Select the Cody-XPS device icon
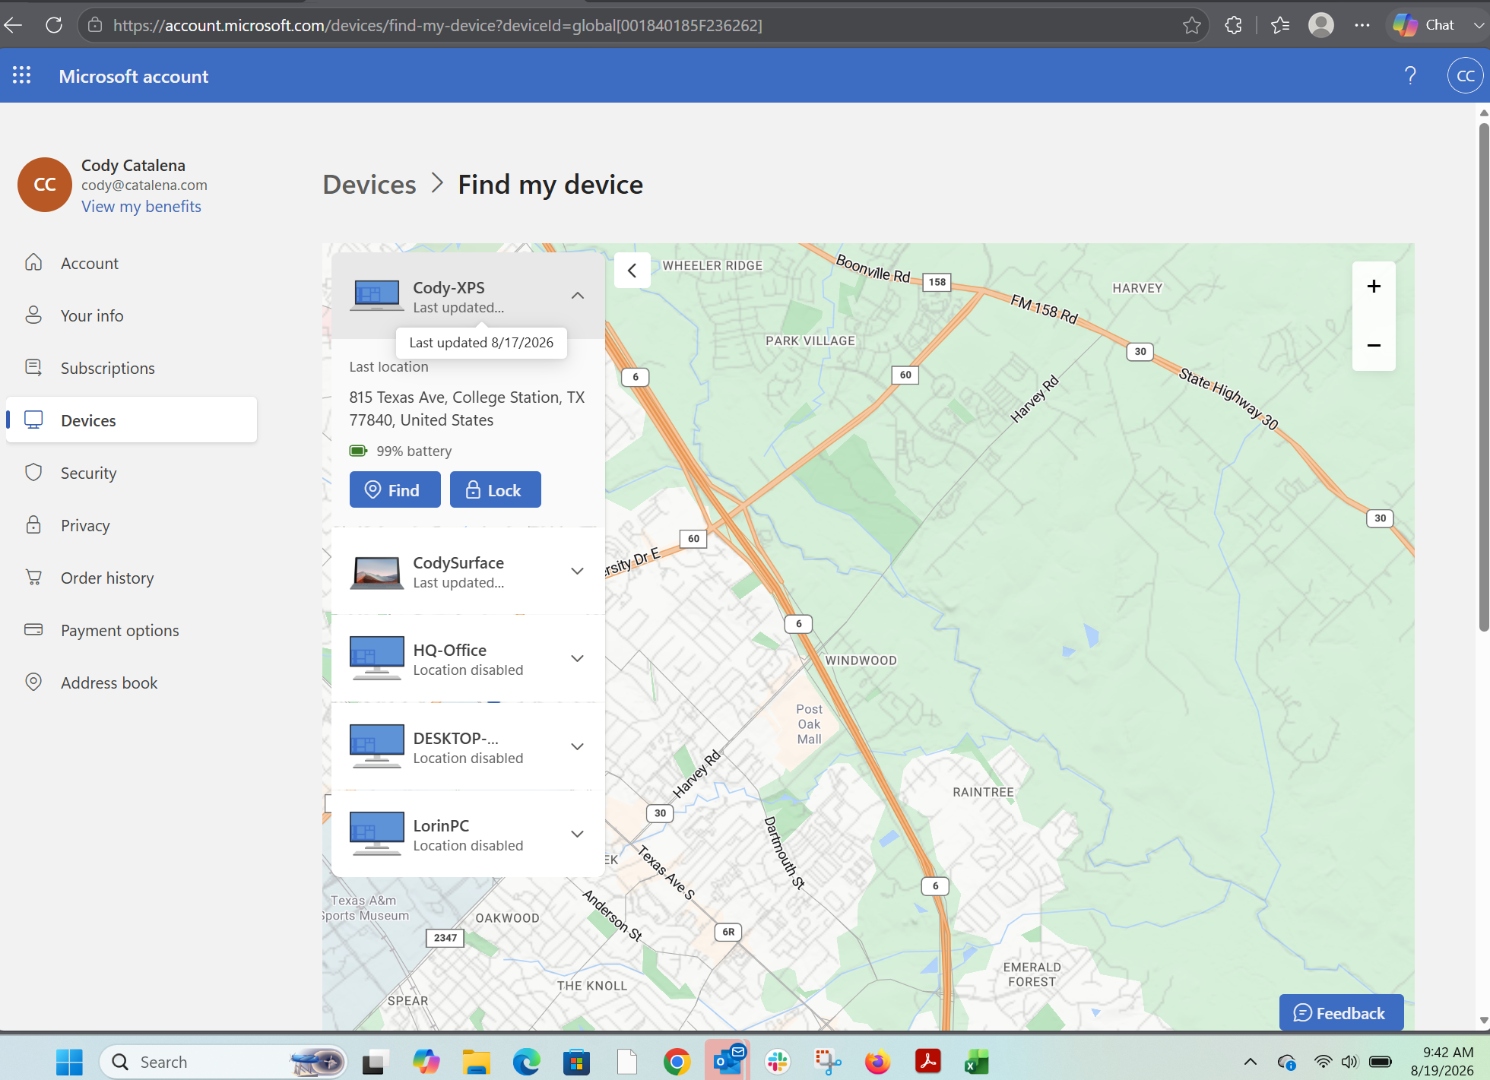The image size is (1490, 1080). 377,296
